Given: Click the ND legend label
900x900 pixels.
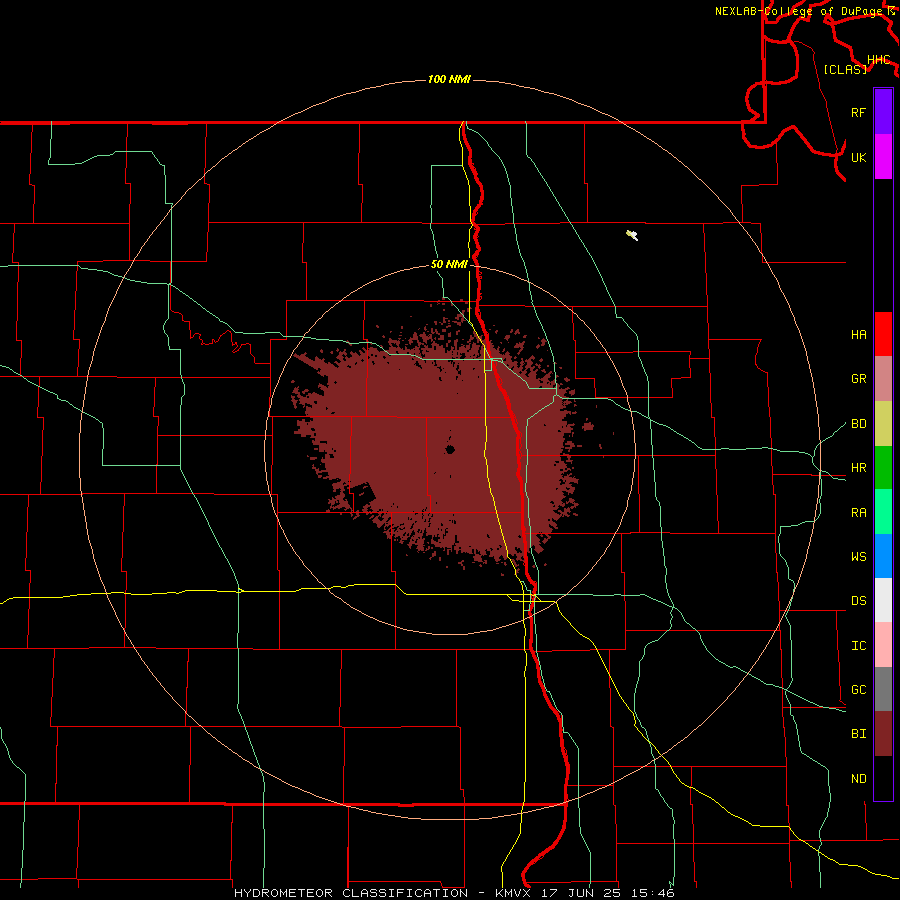Looking at the screenshot, I should click(x=859, y=779).
